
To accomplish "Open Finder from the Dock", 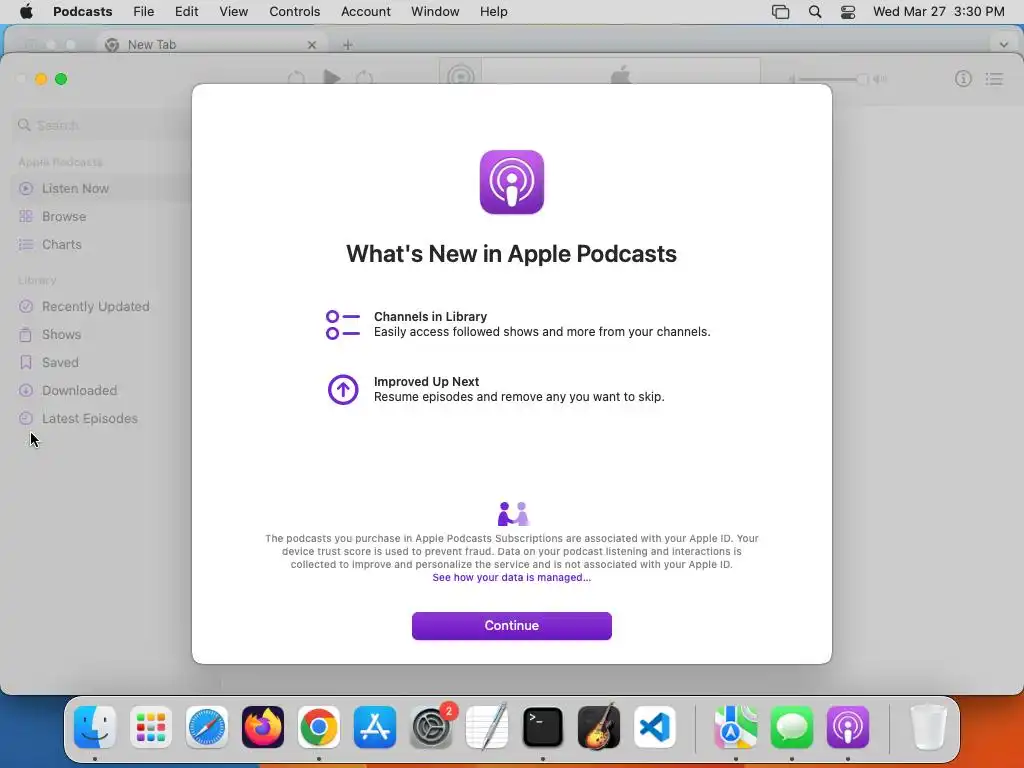I will (x=95, y=727).
